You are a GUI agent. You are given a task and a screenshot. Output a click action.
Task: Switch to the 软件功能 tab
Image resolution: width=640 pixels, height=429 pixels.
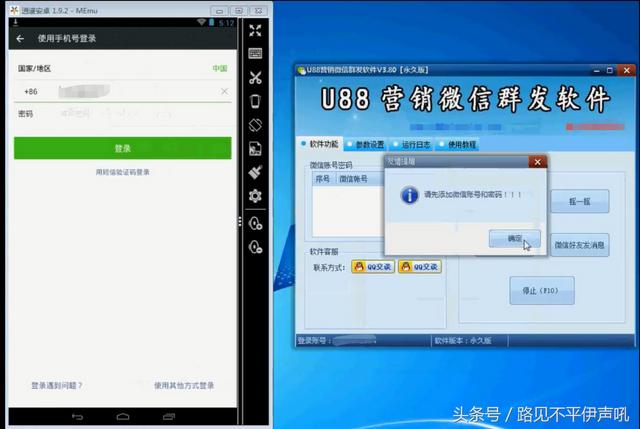pyautogui.click(x=320, y=144)
